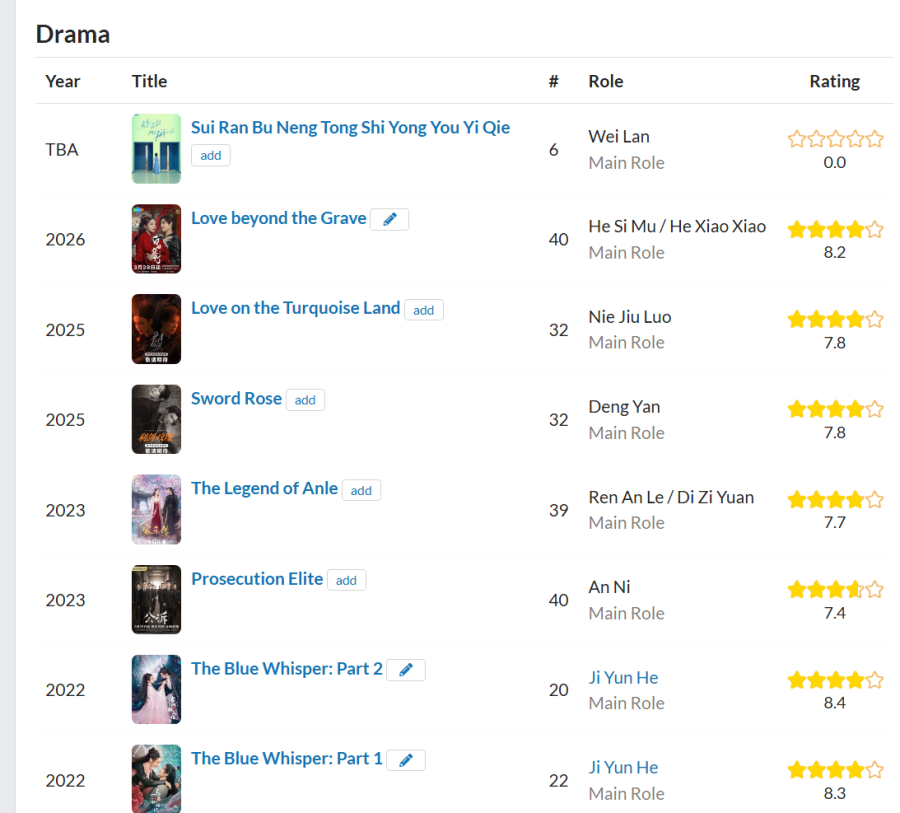Select Prosecution Elite poster thumbnail
This screenshot has height=813, width=900.
click(x=156, y=599)
